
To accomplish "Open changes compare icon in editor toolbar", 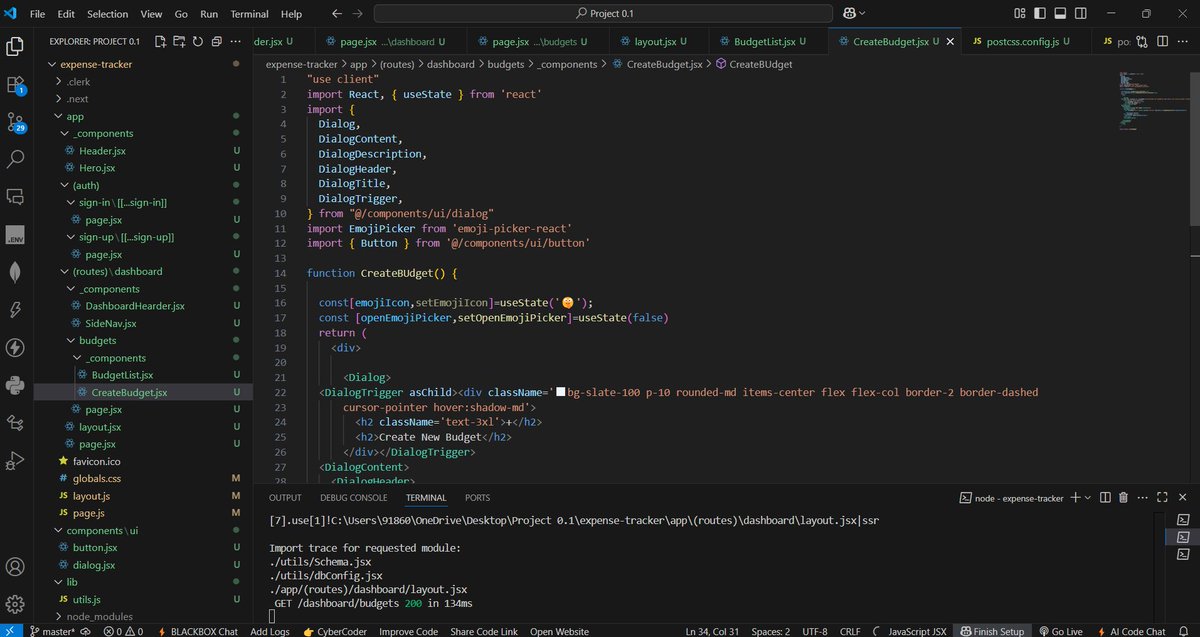I will 1142,42.
